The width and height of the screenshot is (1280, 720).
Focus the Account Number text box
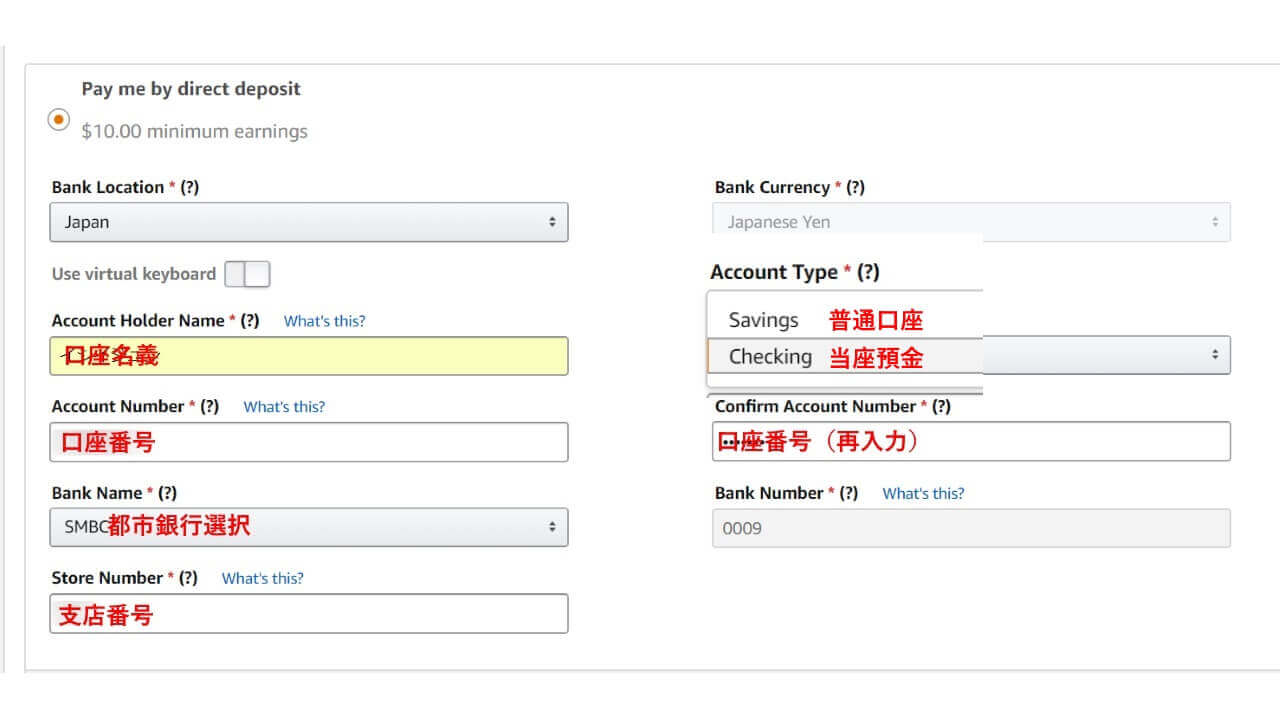(x=309, y=442)
